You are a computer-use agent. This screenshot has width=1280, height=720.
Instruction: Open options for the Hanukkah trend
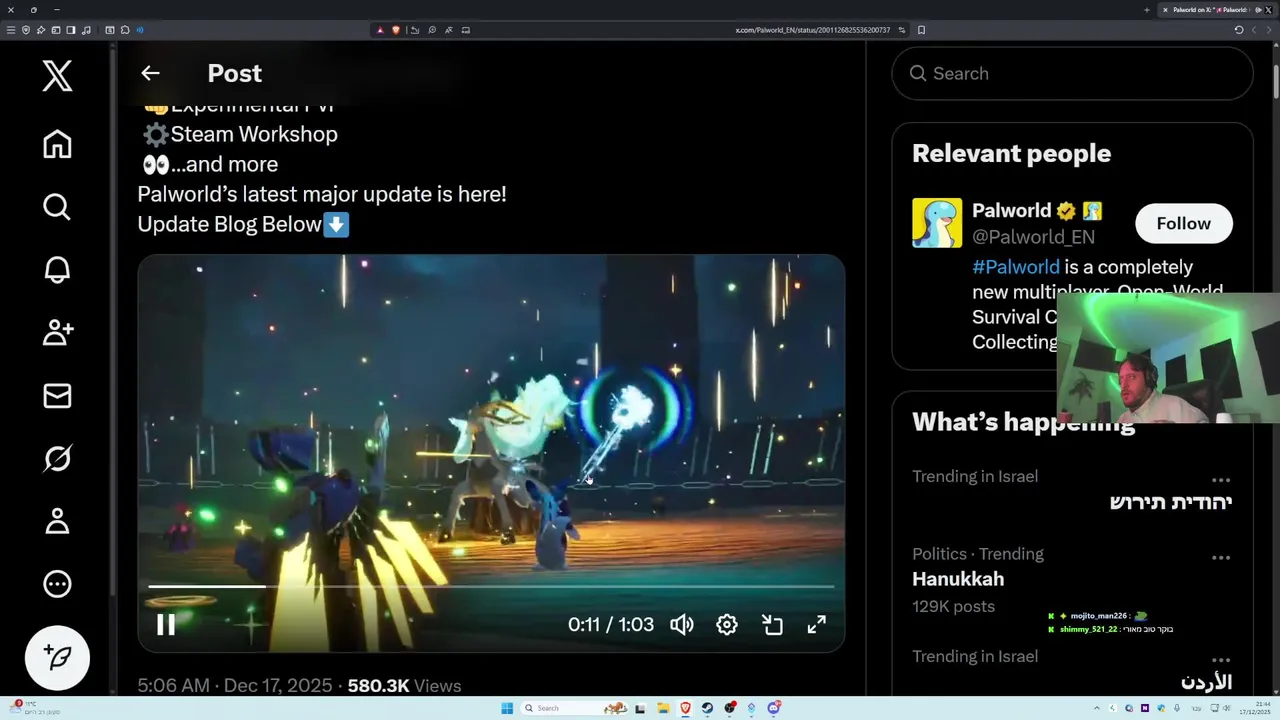coord(1221,558)
